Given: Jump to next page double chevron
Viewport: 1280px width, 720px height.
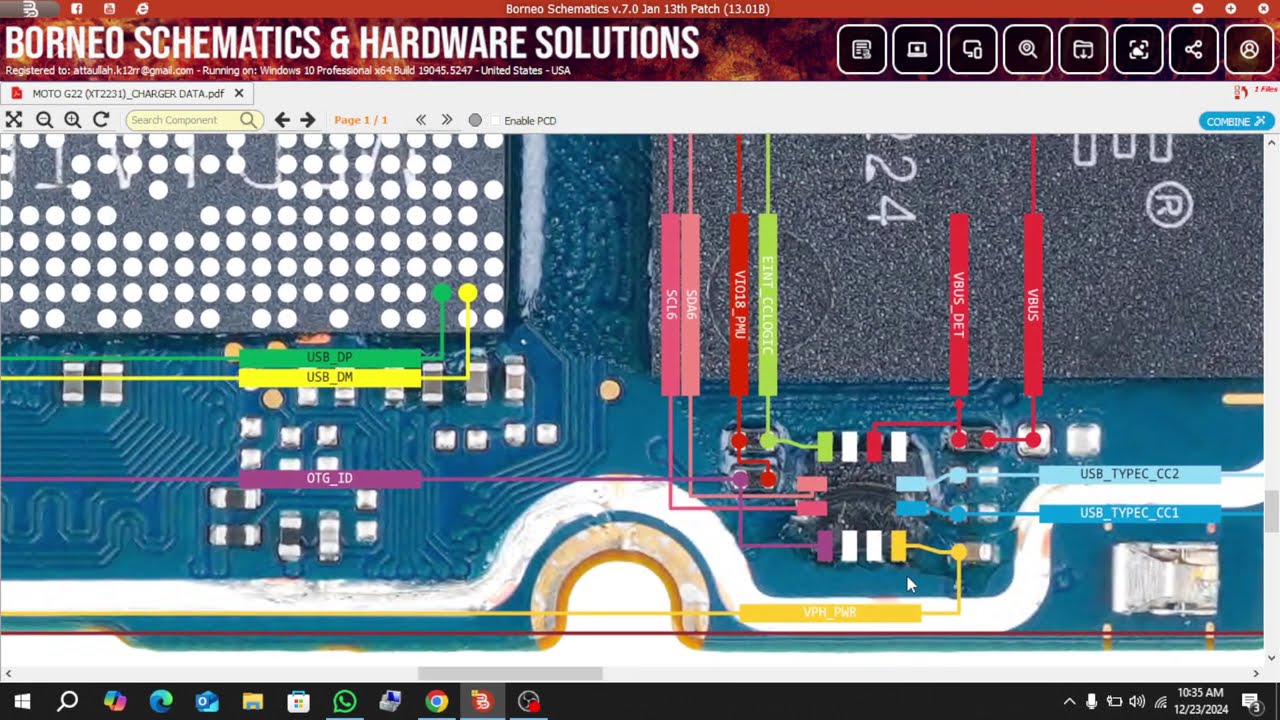Looking at the screenshot, I should pyautogui.click(x=447, y=120).
